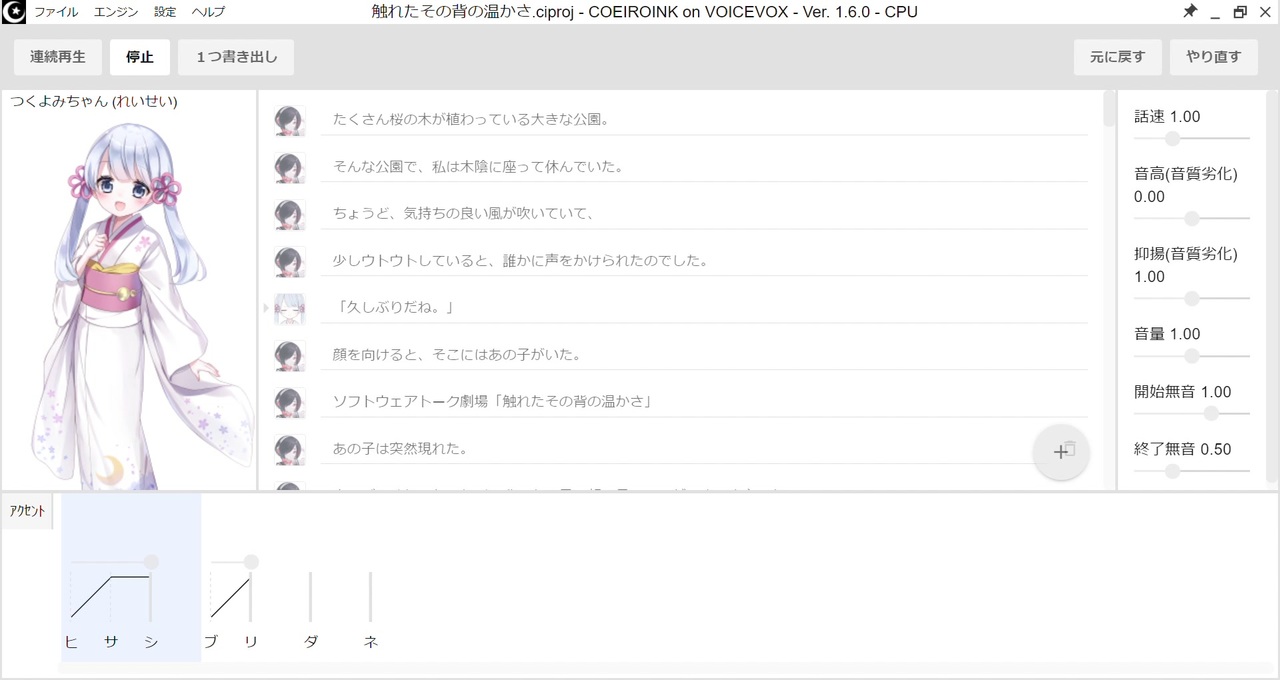Click the やり直す button
The height and width of the screenshot is (680, 1280).
pos(1214,57)
